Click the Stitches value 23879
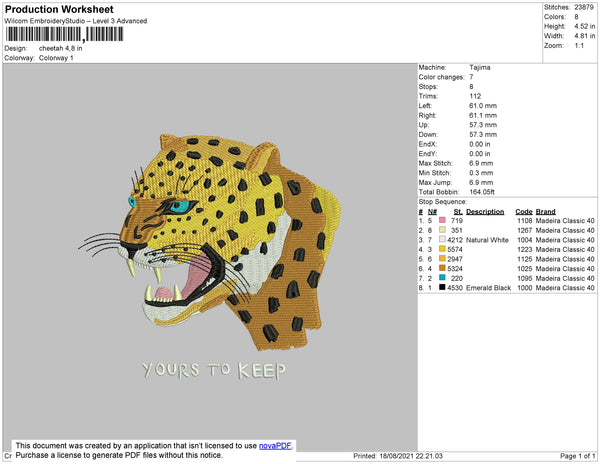Image resolution: width=600 pixels, height=464 pixels. [584, 7]
